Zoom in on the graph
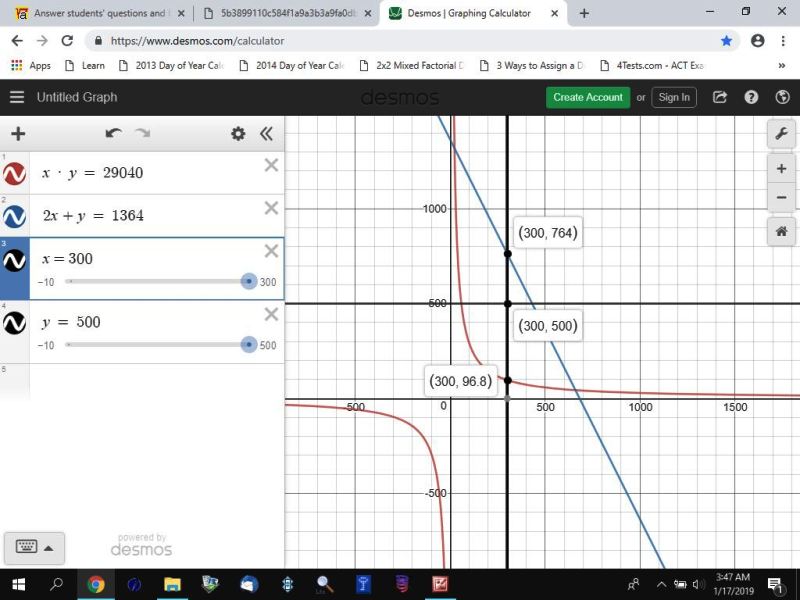800x600 pixels. point(781,169)
